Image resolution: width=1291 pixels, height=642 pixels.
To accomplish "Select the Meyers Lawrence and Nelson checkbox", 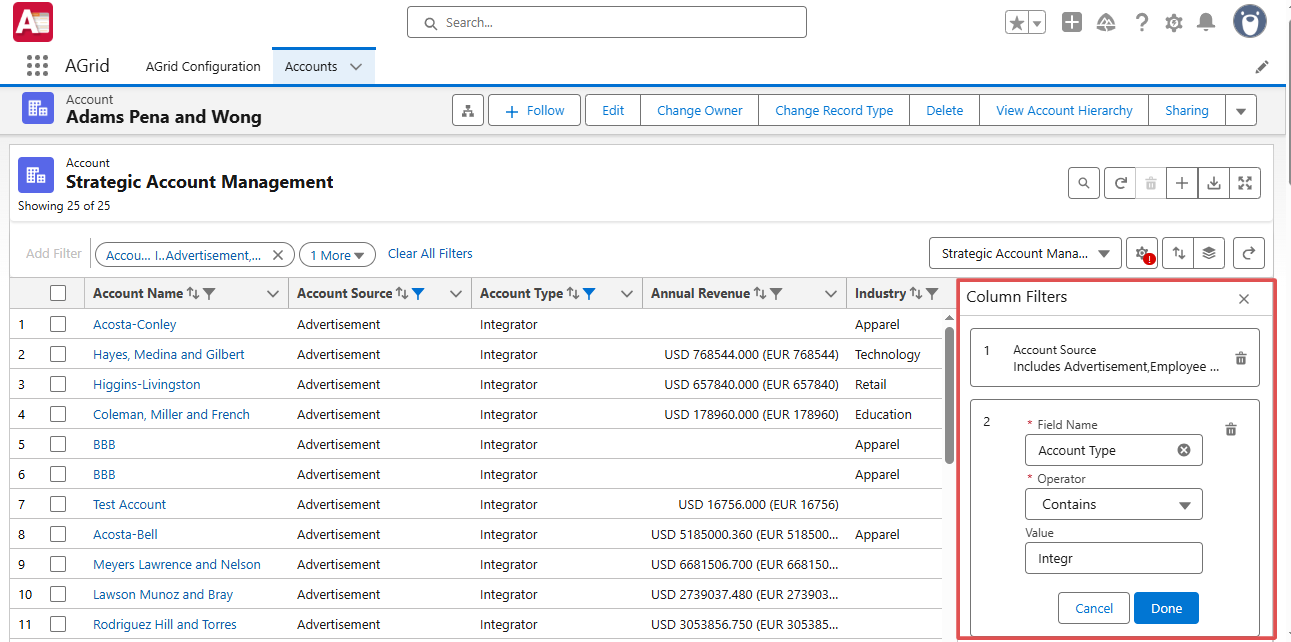I will click(x=58, y=564).
